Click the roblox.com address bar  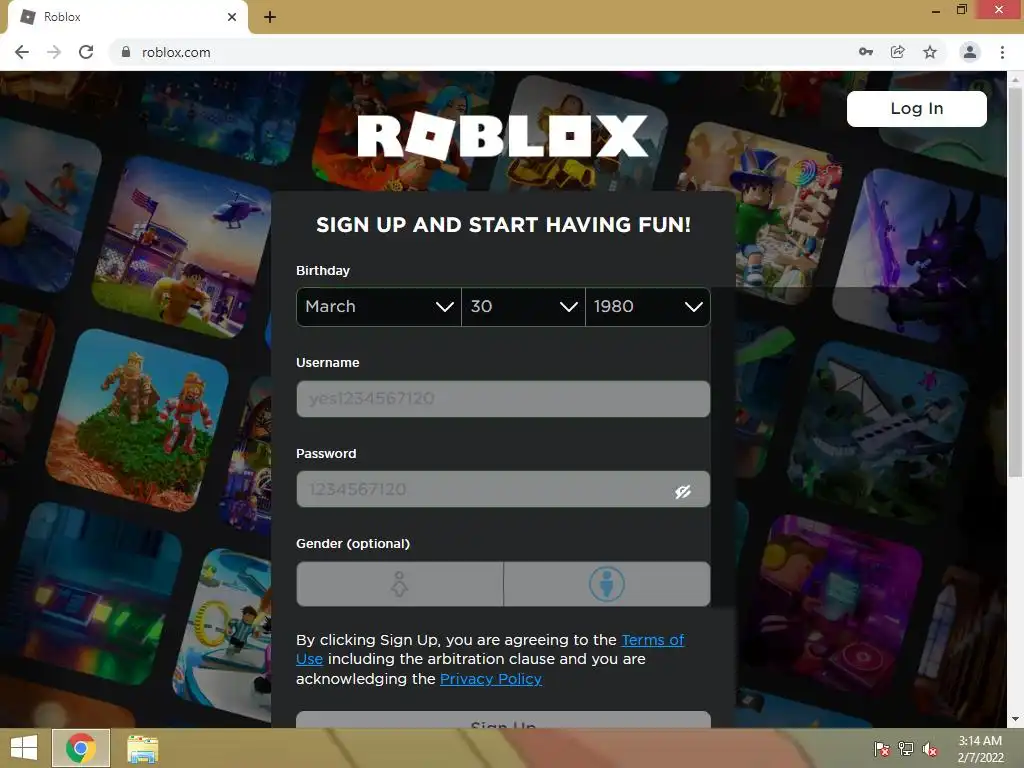[x=483, y=52]
